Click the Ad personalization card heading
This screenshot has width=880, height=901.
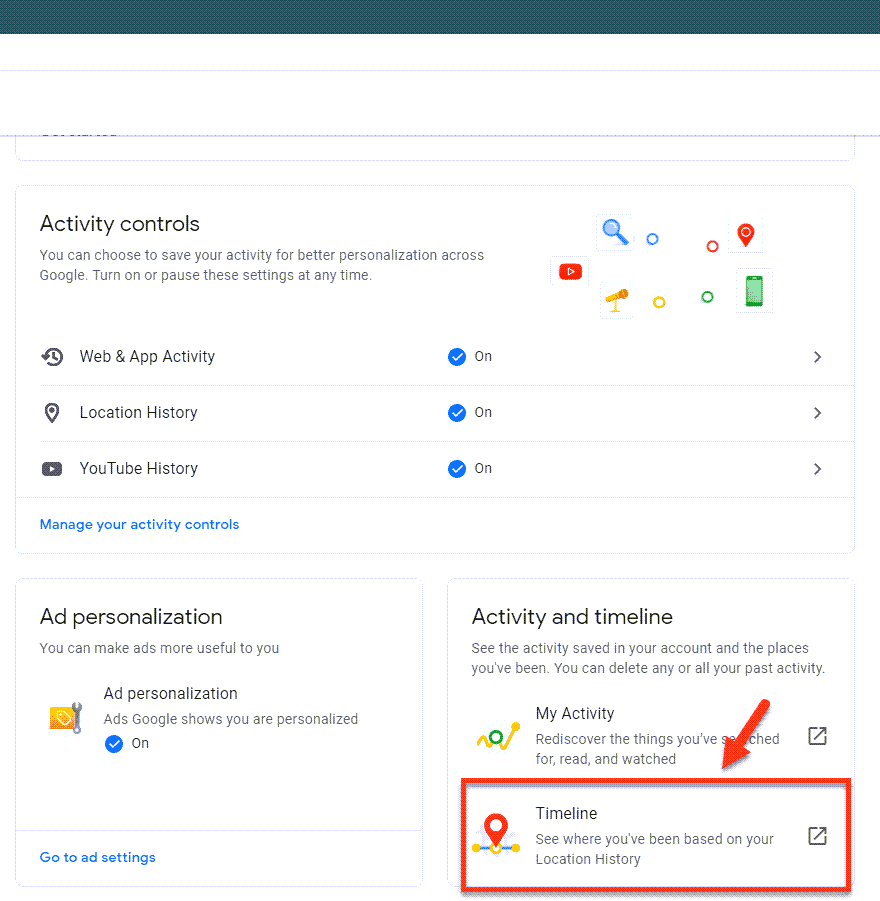[131, 617]
